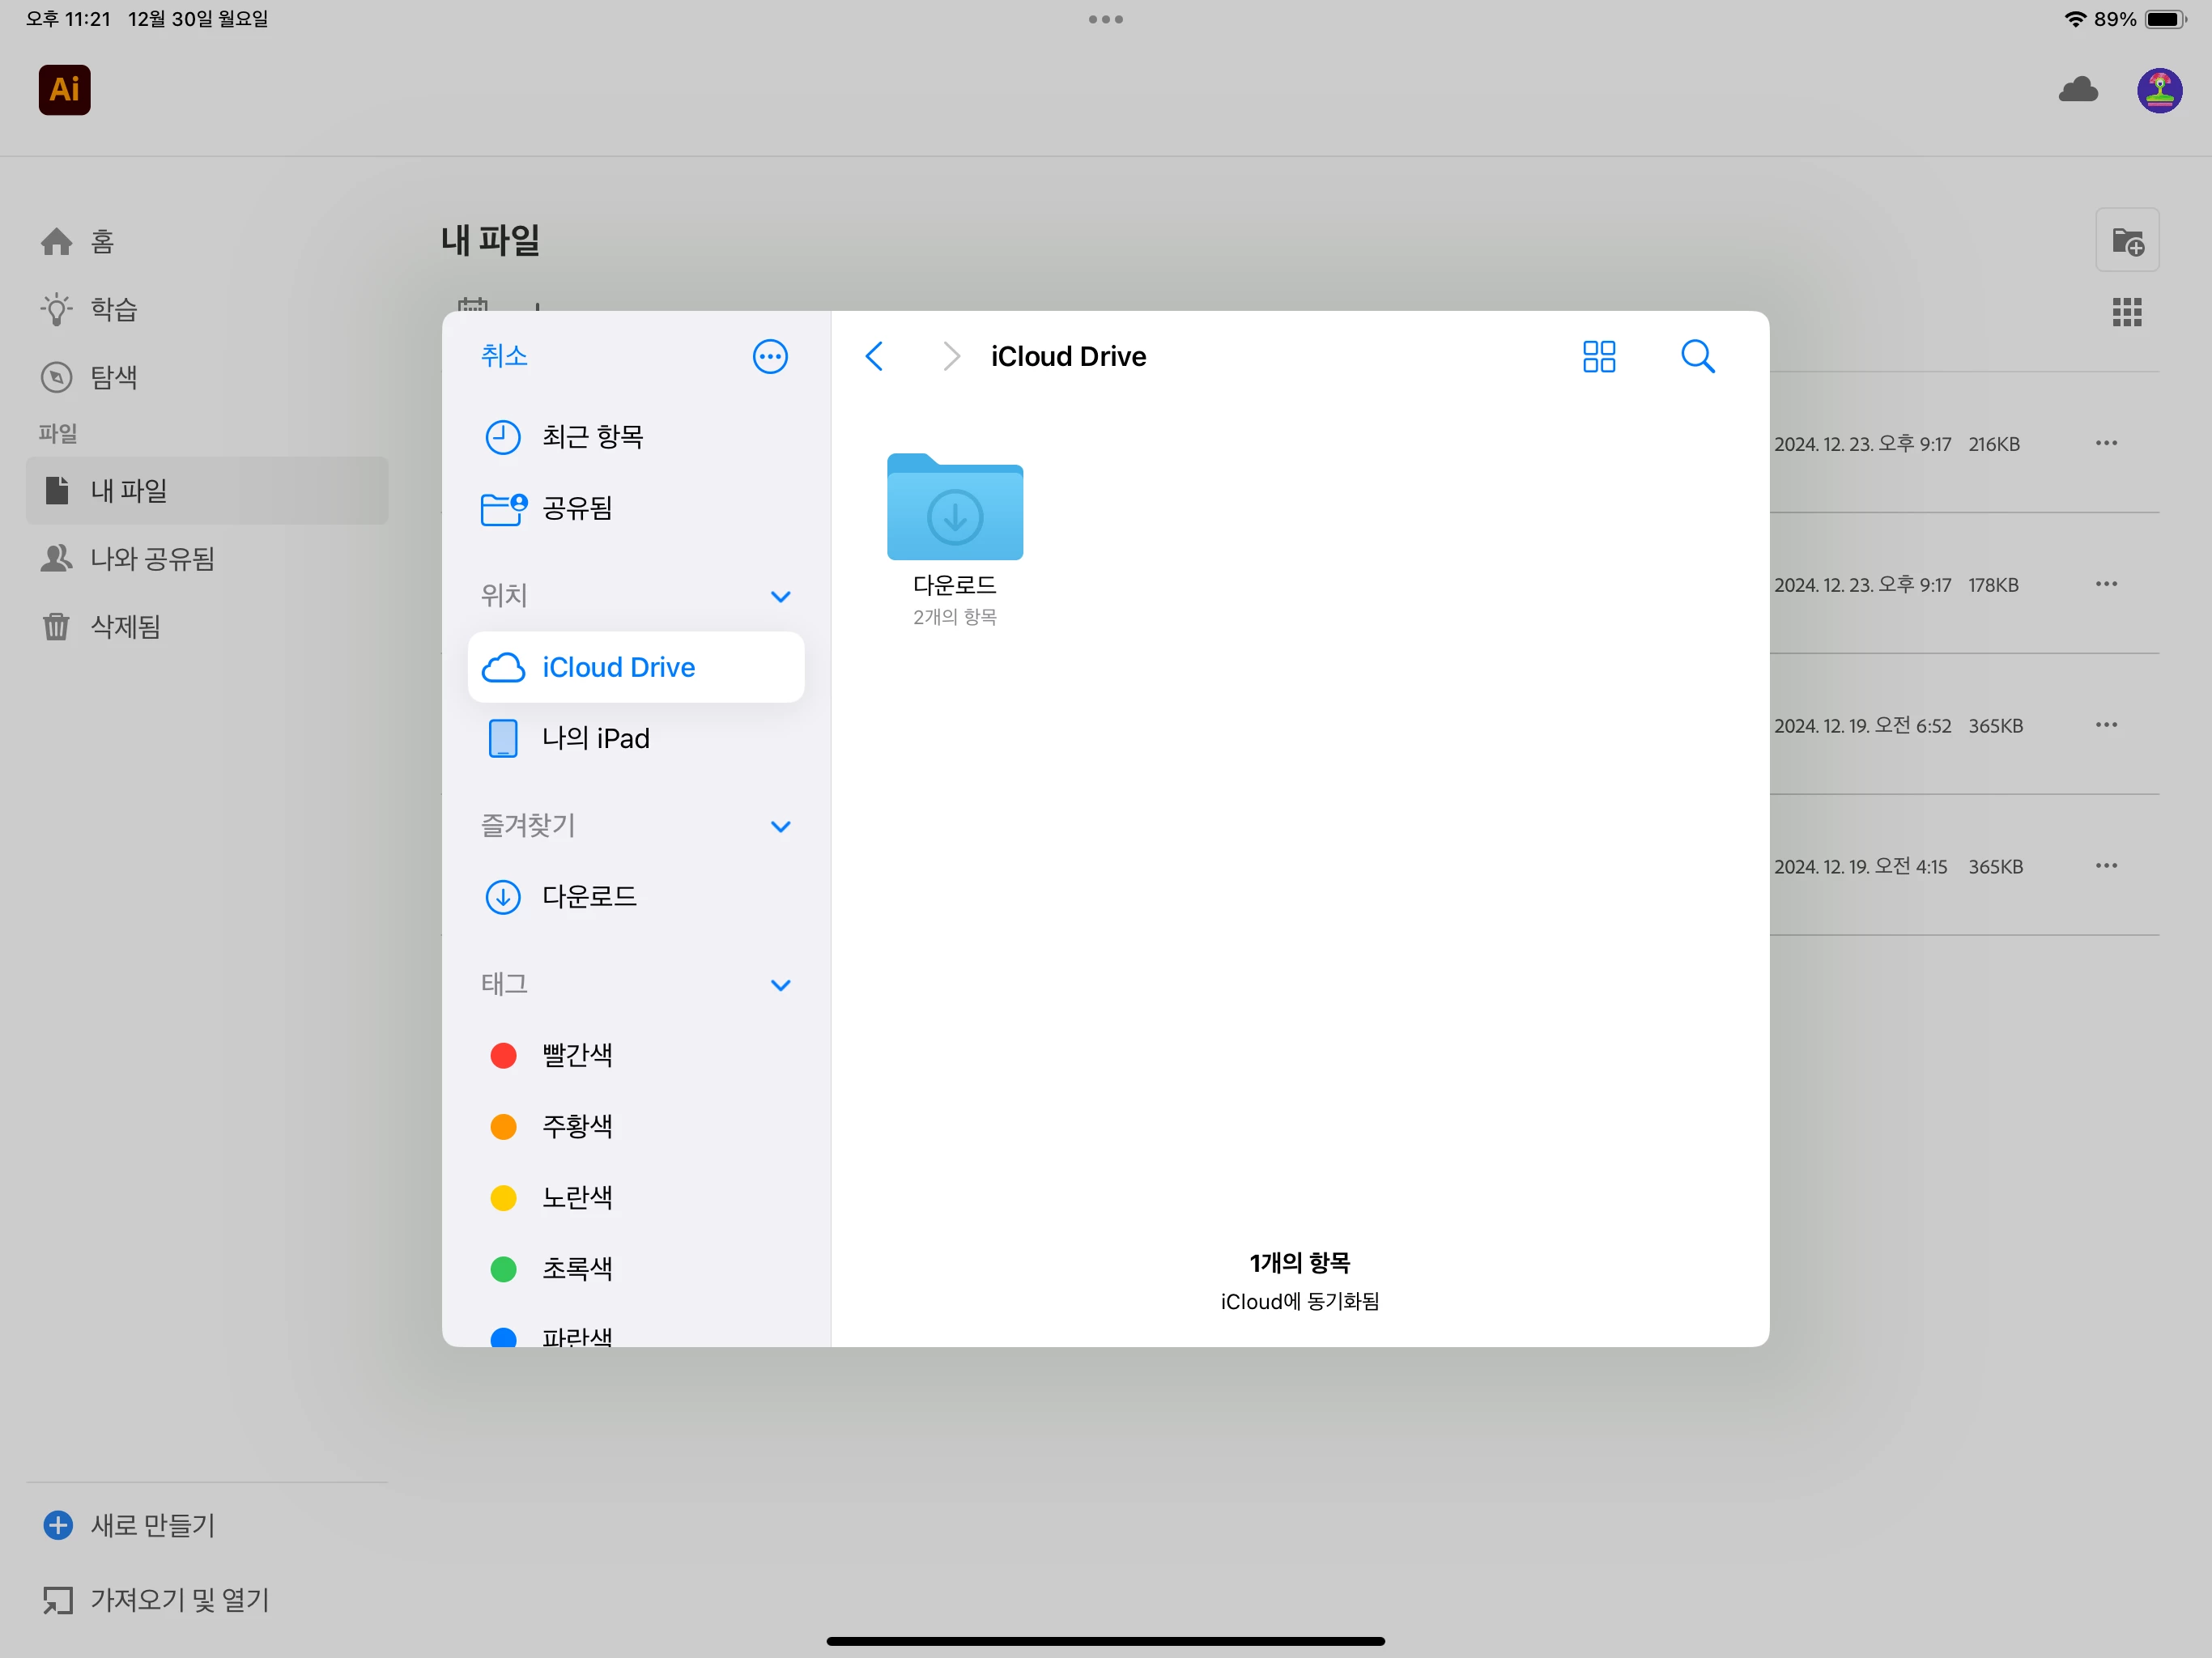Image resolution: width=2212 pixels, height=1658 pixels.
Task: Open 최근 항목 in the sidebar
Action: pyautogui.click(x=592, y=437)
